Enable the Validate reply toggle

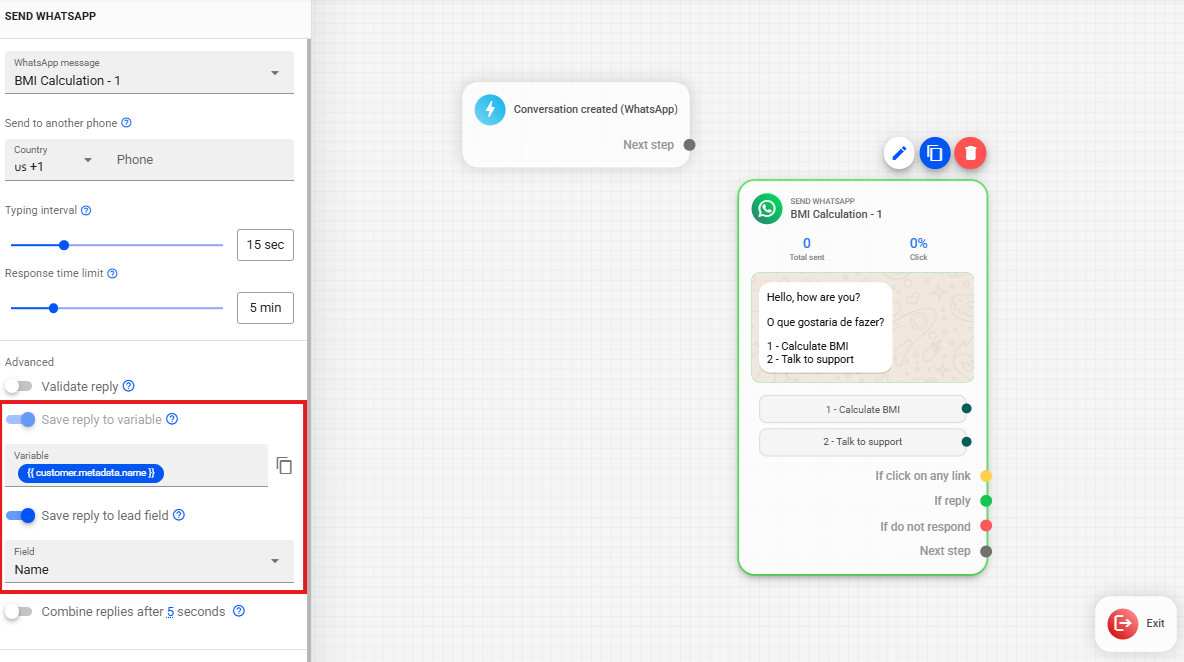19,386
